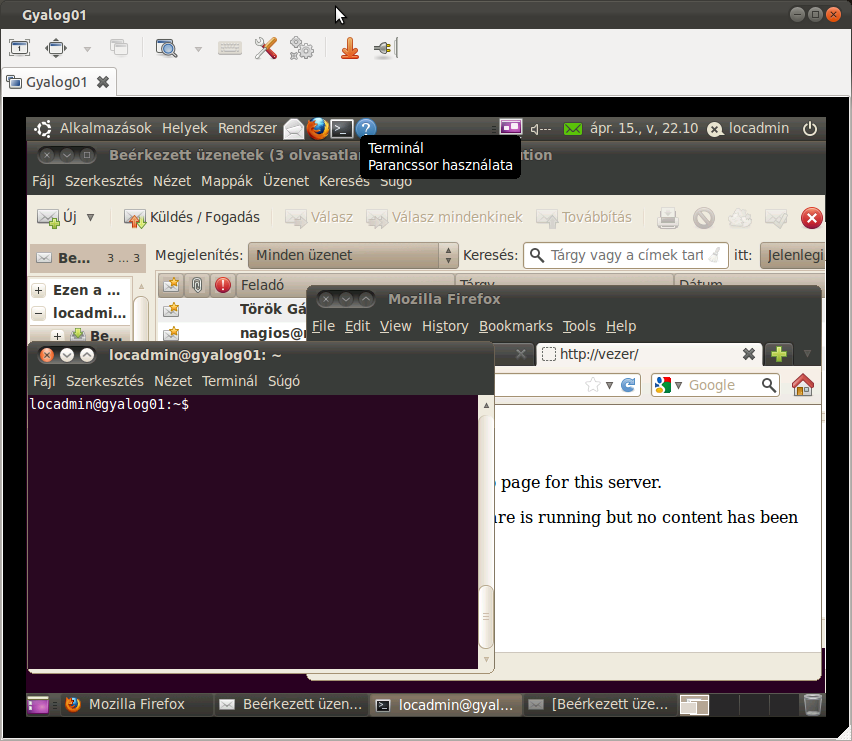Viewport: 852px width, 741px height.
Task: Open dropdown arrow beside Új
Action: click(x=90, y=218)
